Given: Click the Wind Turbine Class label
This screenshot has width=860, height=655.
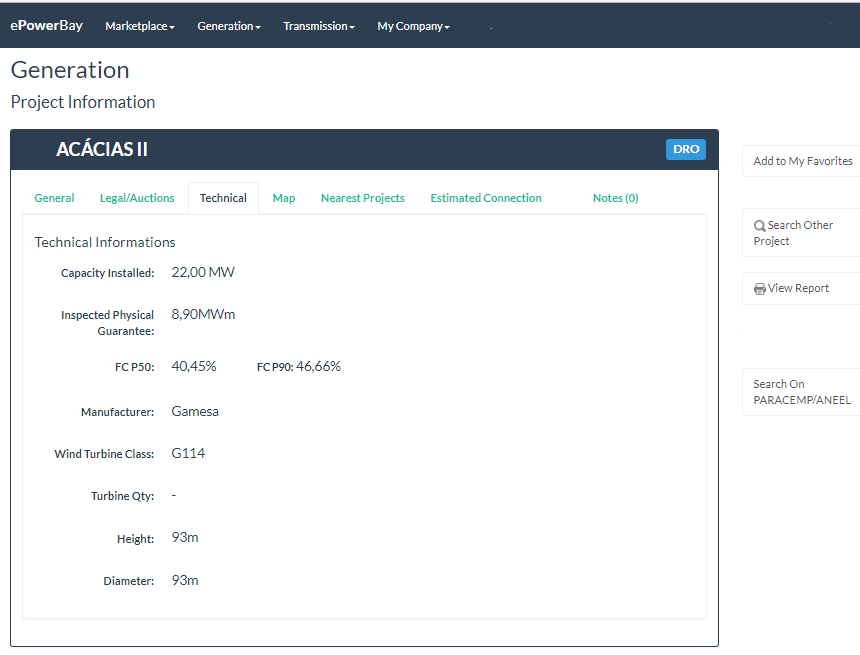Looking at the screenshot, I should click(x=104, y=454).
